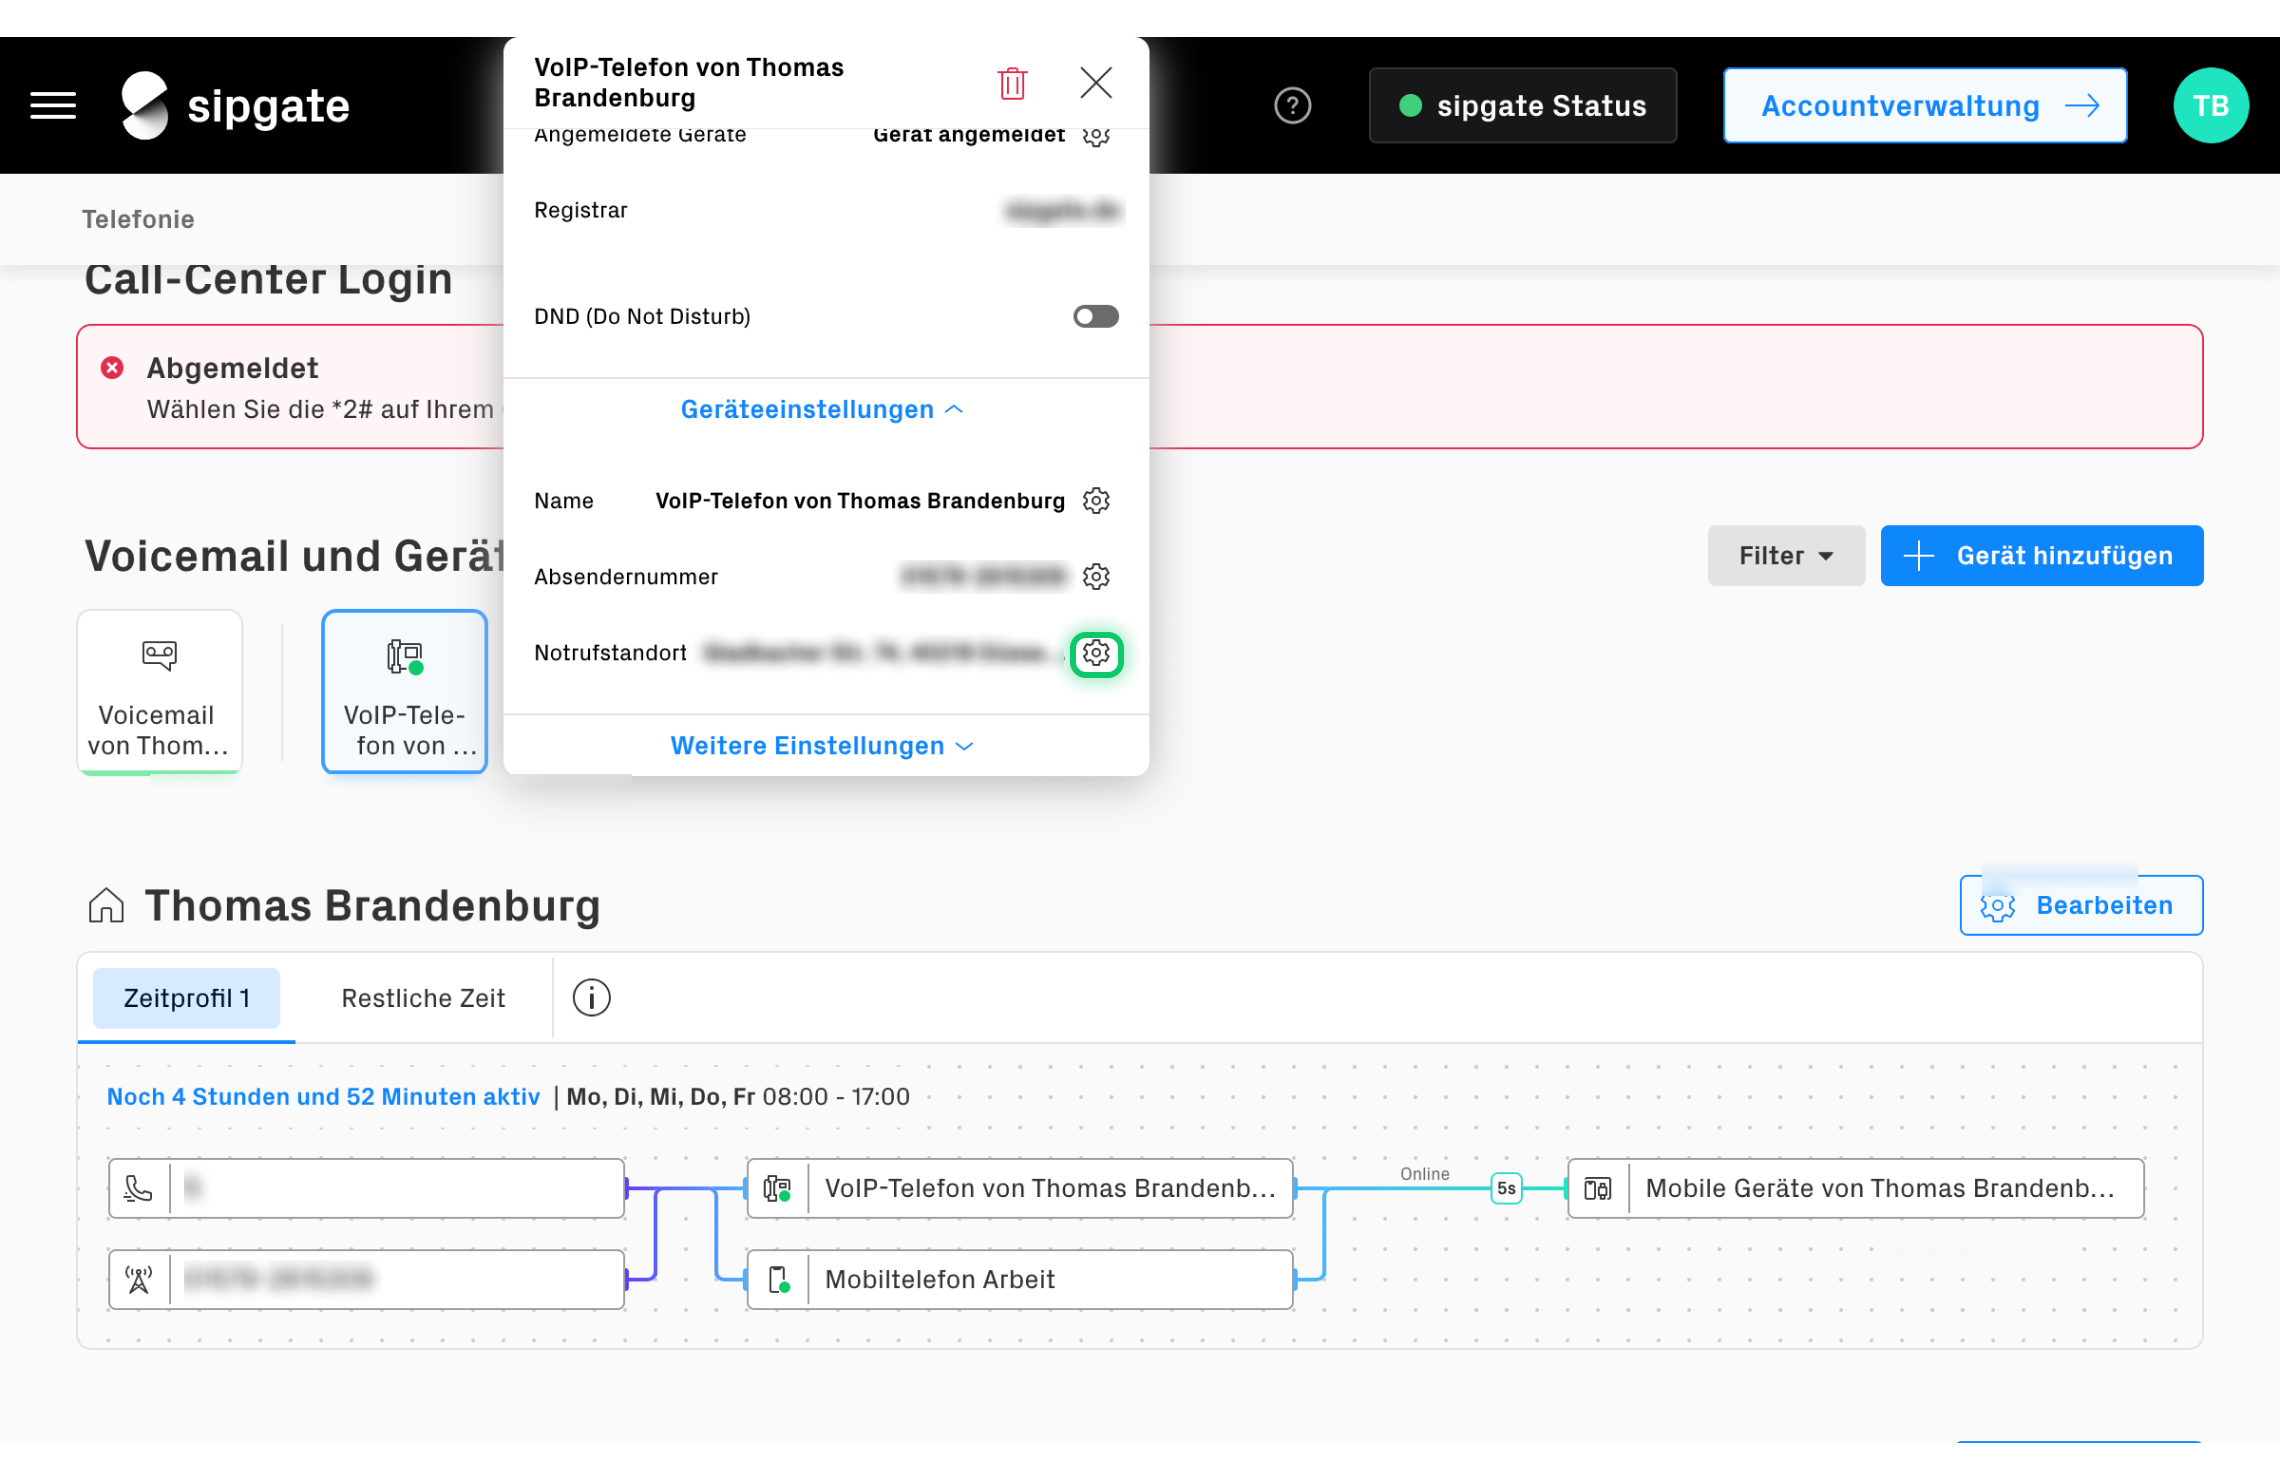
Task: Click the Bearbeiten button
Action: 2080,906
